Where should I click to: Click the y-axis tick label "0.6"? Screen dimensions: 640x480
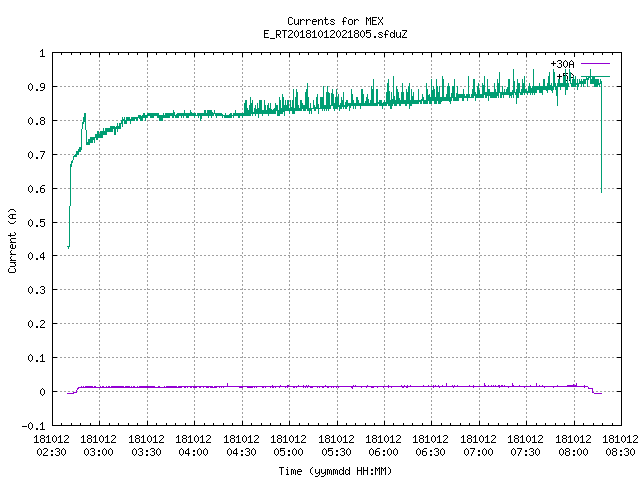pyautogui.click(x=36, y=189)
